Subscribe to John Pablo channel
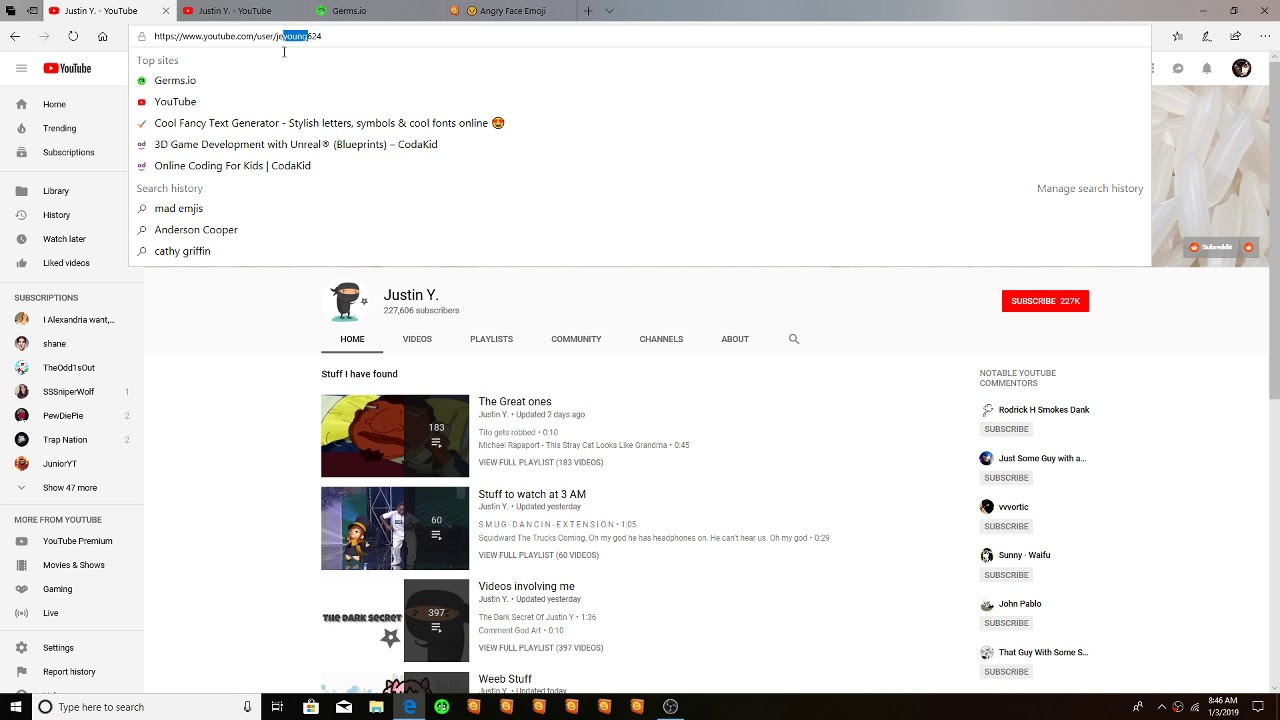Viewport: 1280px width, 720px height. (x=1006, y=623)
